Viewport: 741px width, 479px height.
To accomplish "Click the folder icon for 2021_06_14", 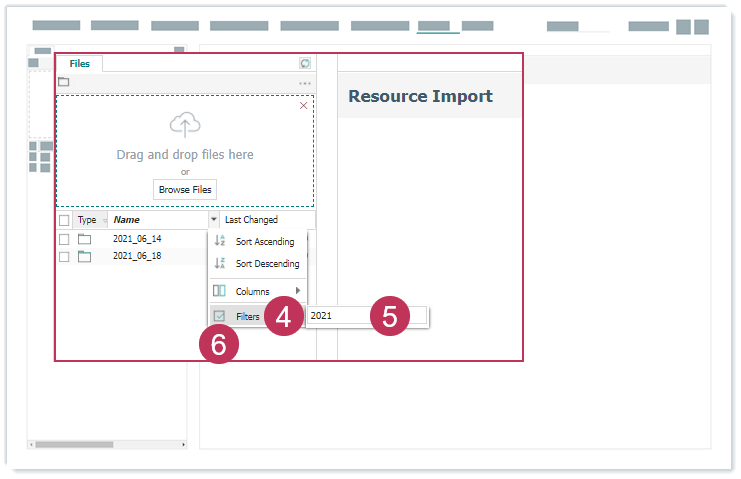I will tap(85, 239).
